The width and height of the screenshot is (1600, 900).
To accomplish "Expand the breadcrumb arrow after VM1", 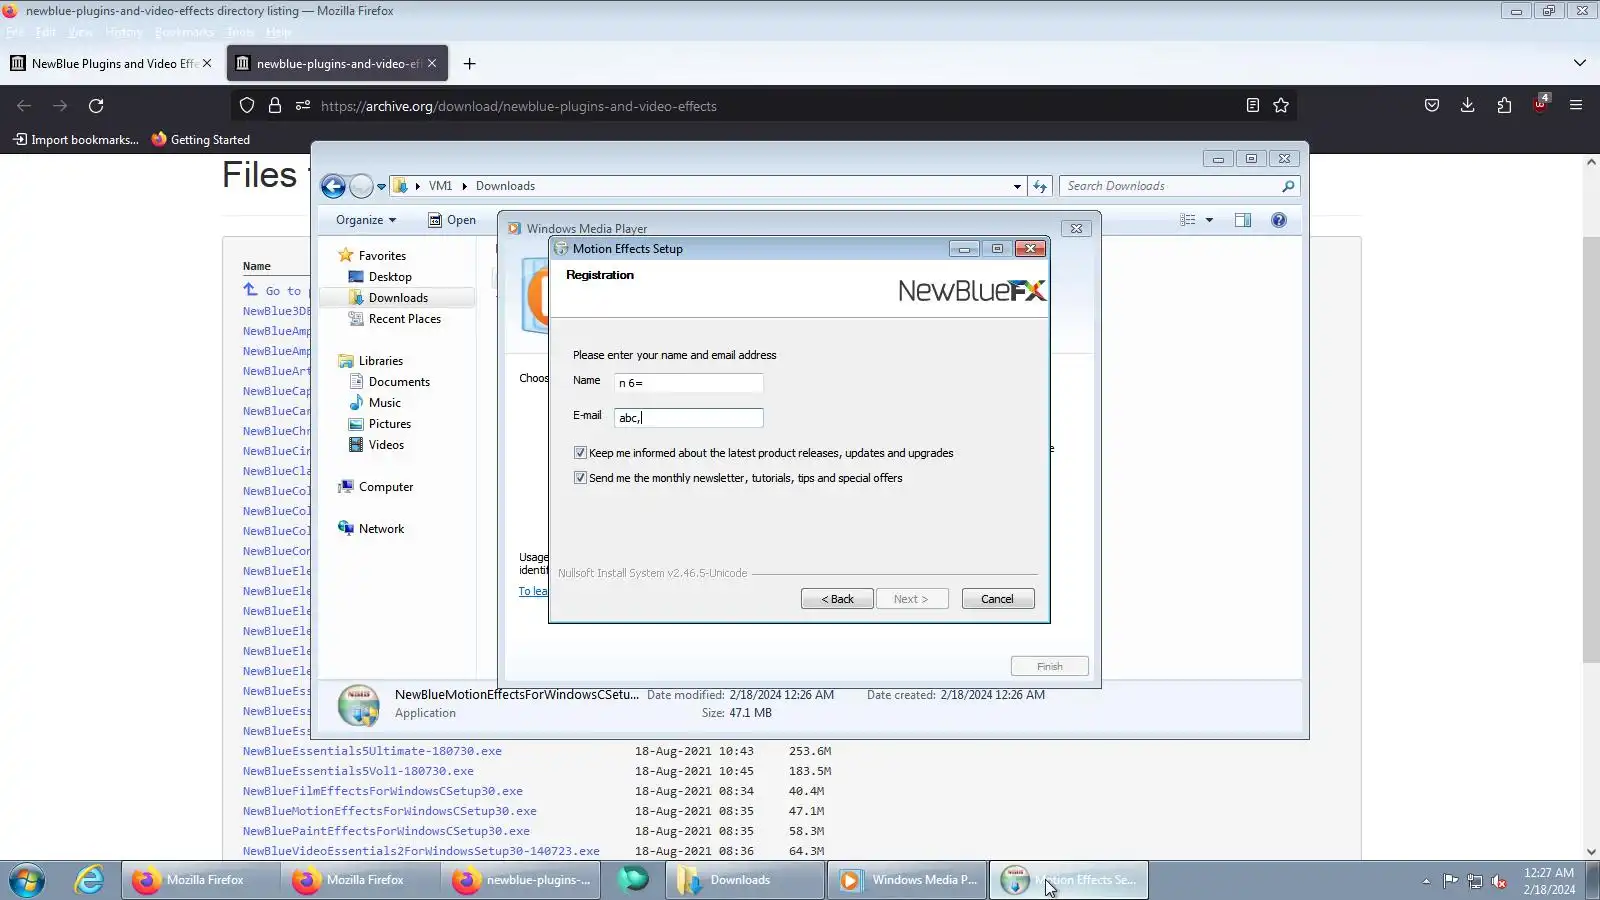I will (x=464, y=186).
